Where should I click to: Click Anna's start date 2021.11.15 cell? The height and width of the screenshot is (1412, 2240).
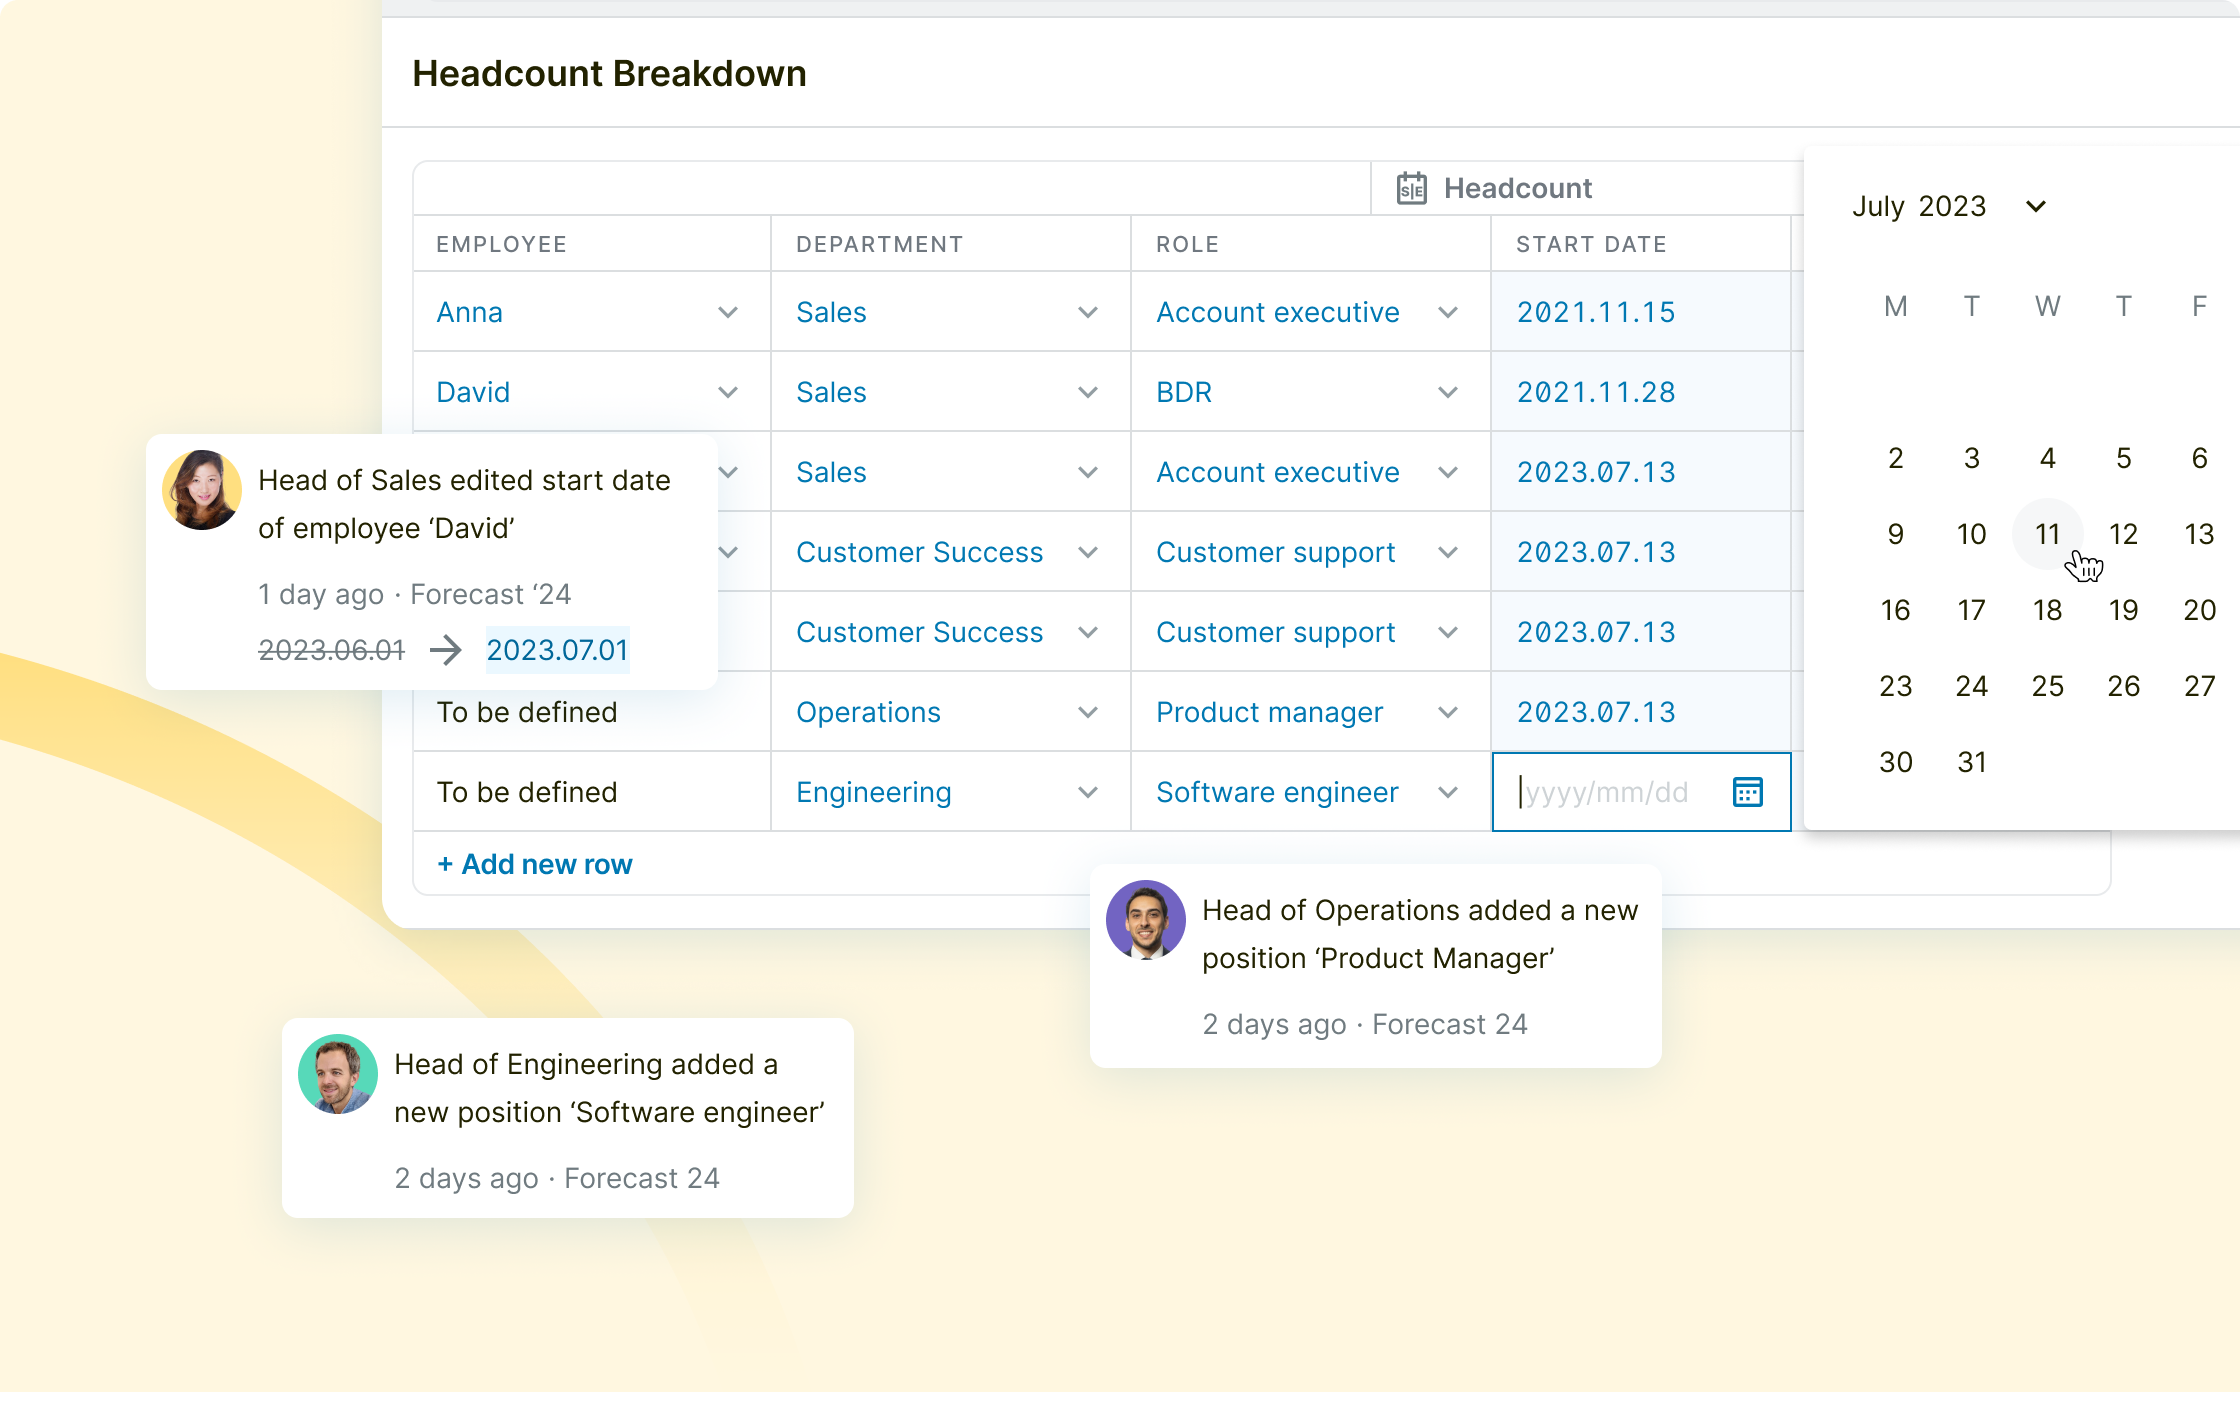pos(1596,312)
